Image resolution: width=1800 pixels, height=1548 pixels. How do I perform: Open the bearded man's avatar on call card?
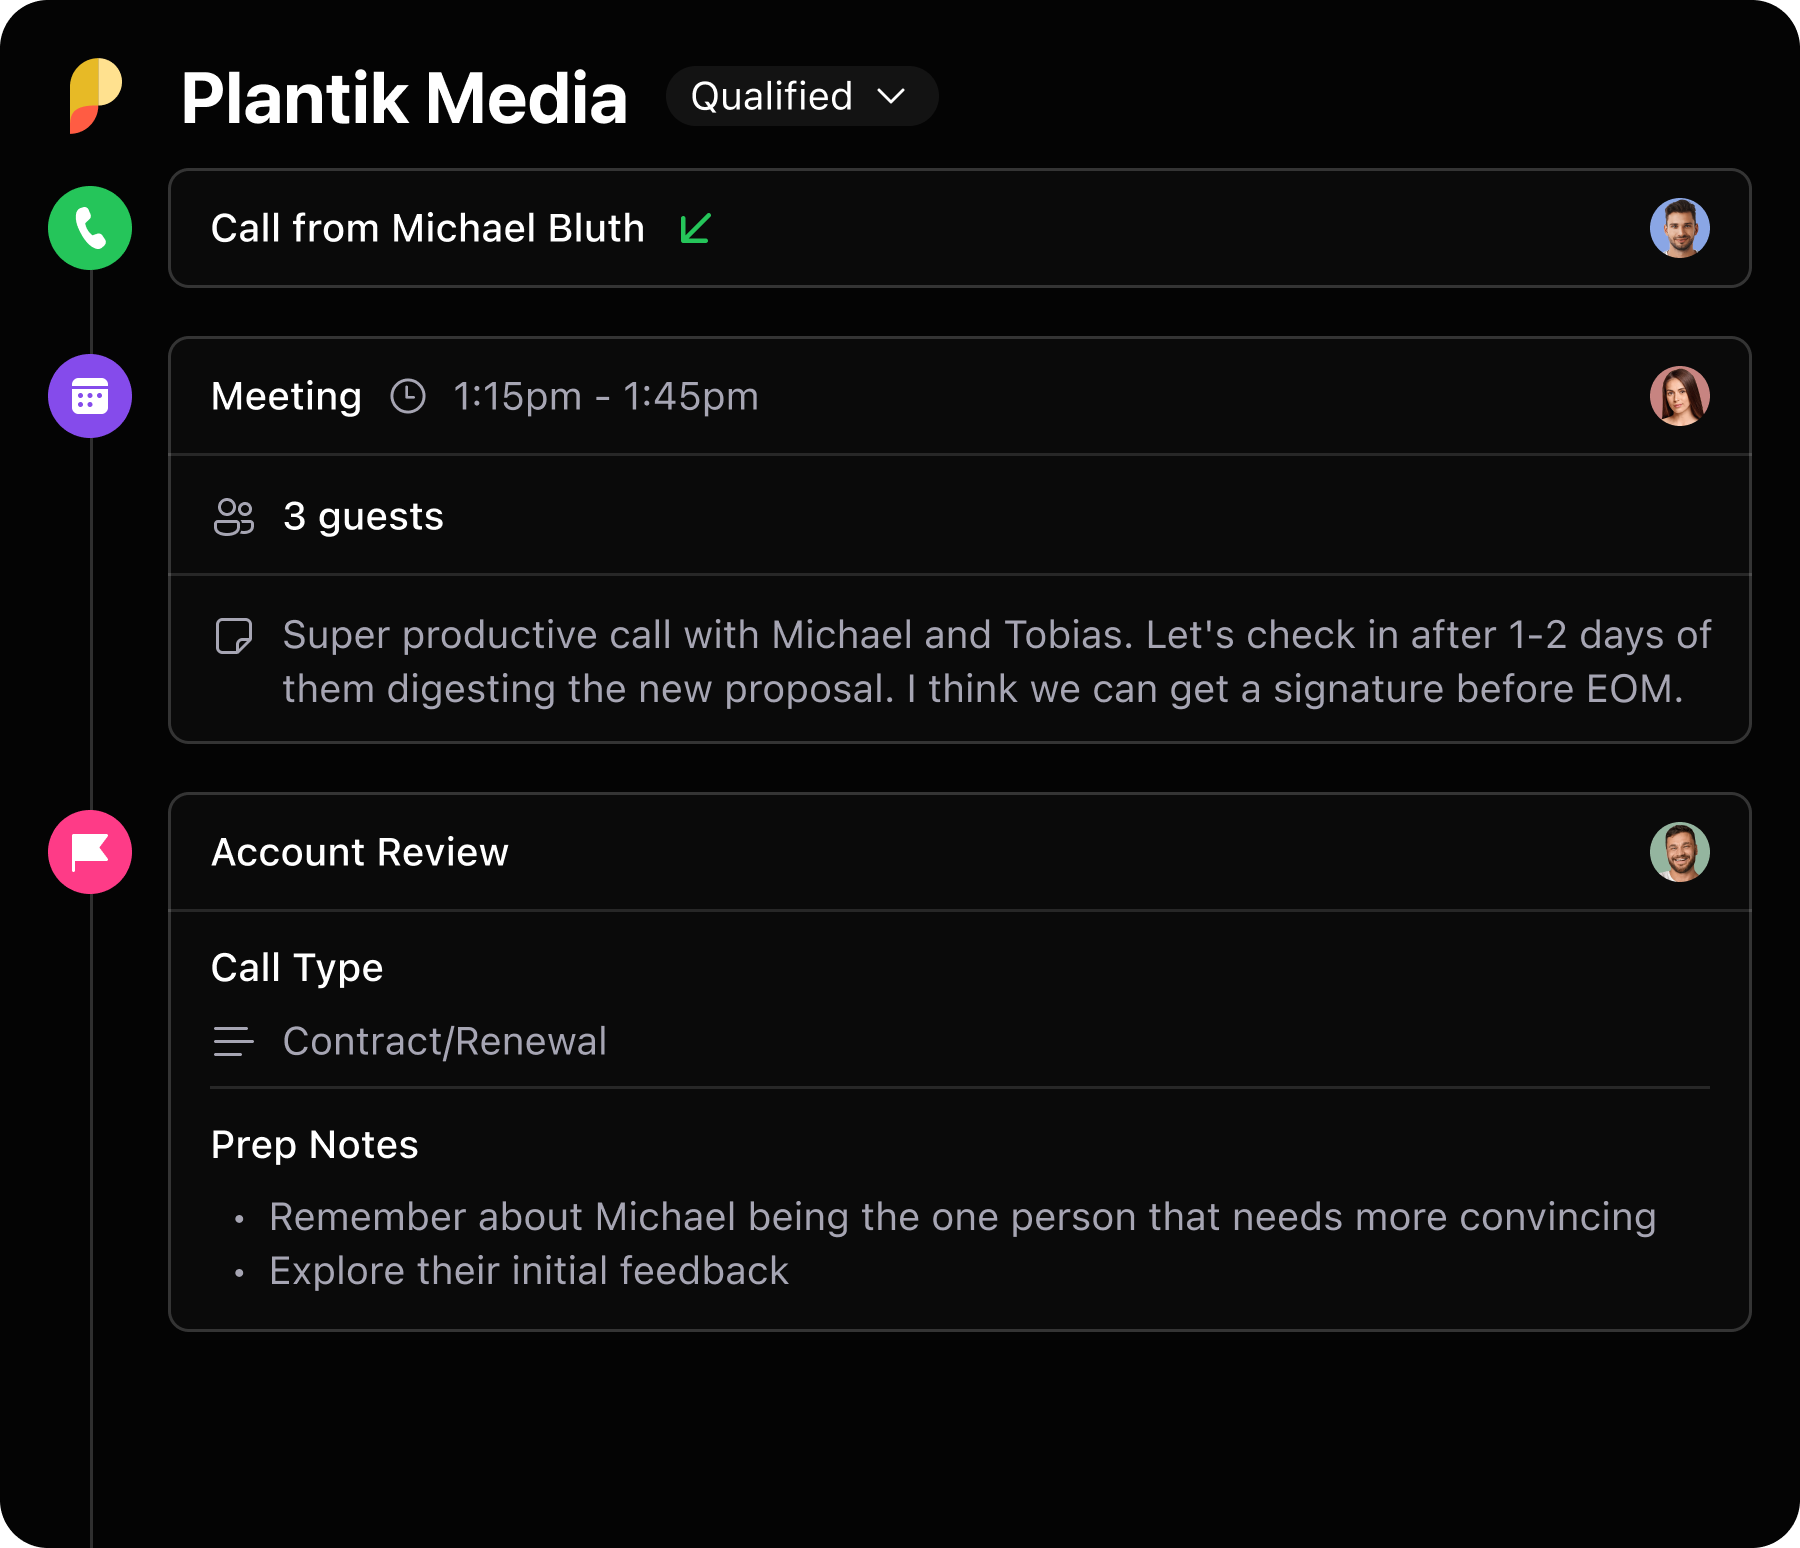pyautogui.click(x=1680, y=228)
